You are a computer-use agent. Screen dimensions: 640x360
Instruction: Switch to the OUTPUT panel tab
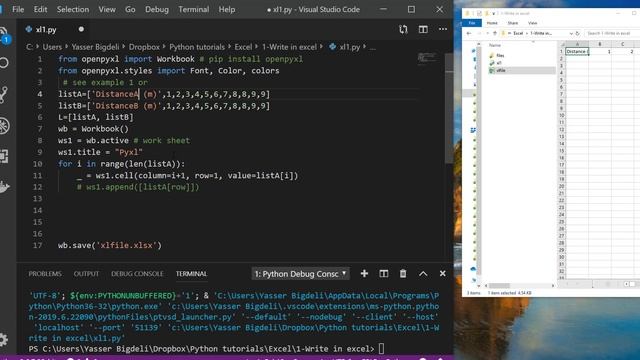pyautogui.click(x=86, y=274)
